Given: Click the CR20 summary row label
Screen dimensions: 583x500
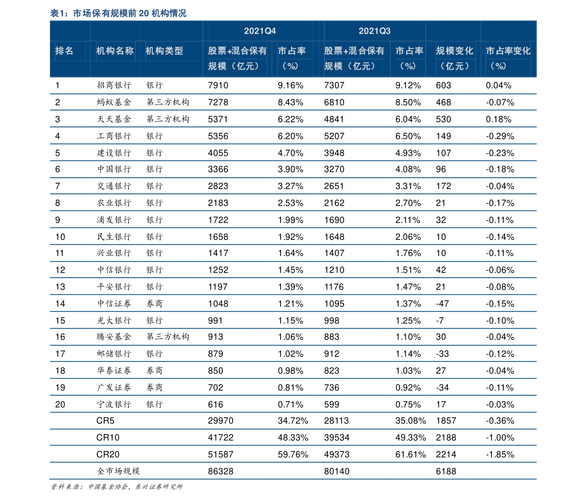Looking at the screenshot, I should tap(108, 454).
